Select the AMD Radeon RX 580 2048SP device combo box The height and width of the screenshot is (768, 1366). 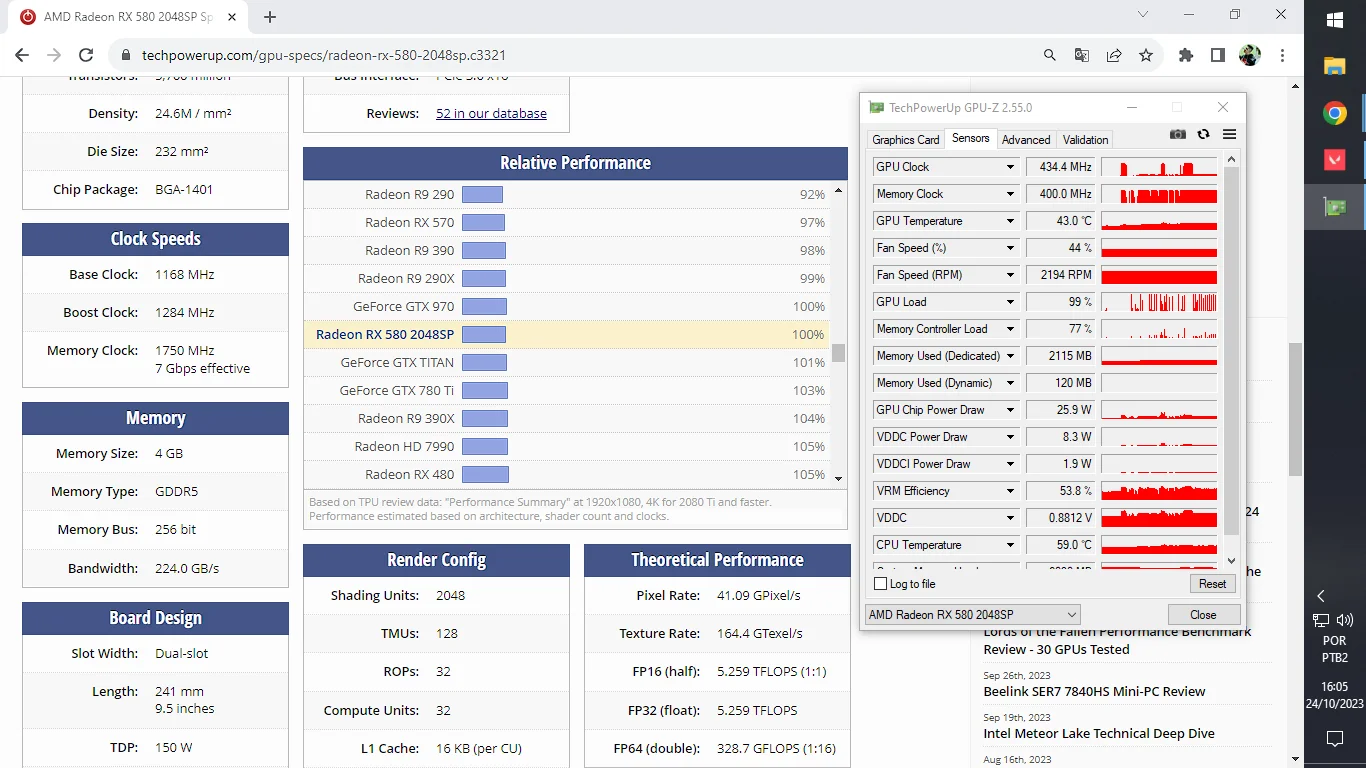(x=972, y=615)
